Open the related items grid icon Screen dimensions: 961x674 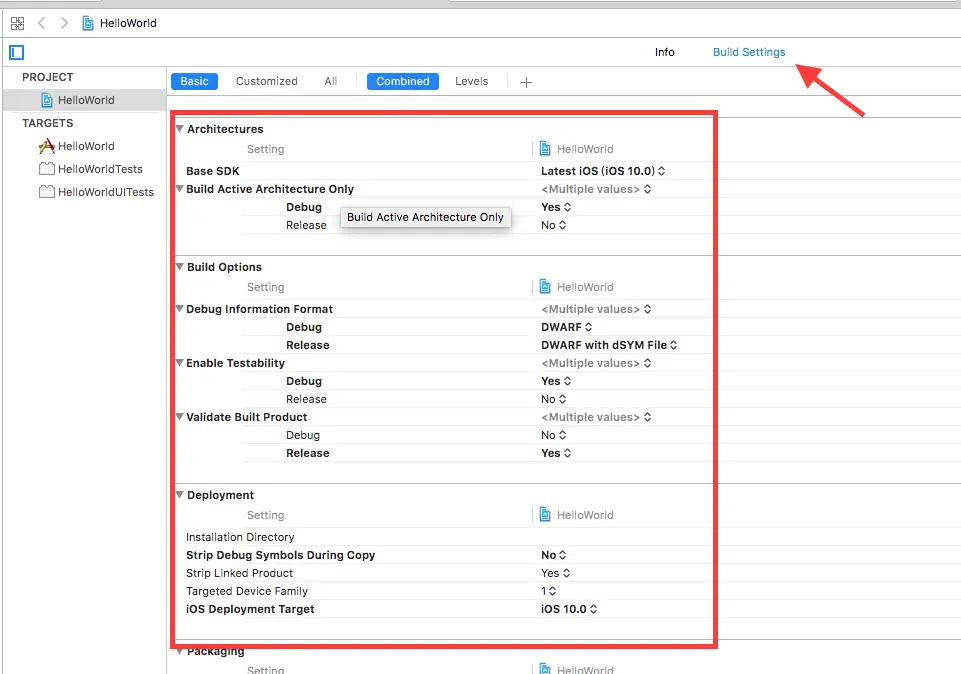pyautogui.click(x=17, y=23)
